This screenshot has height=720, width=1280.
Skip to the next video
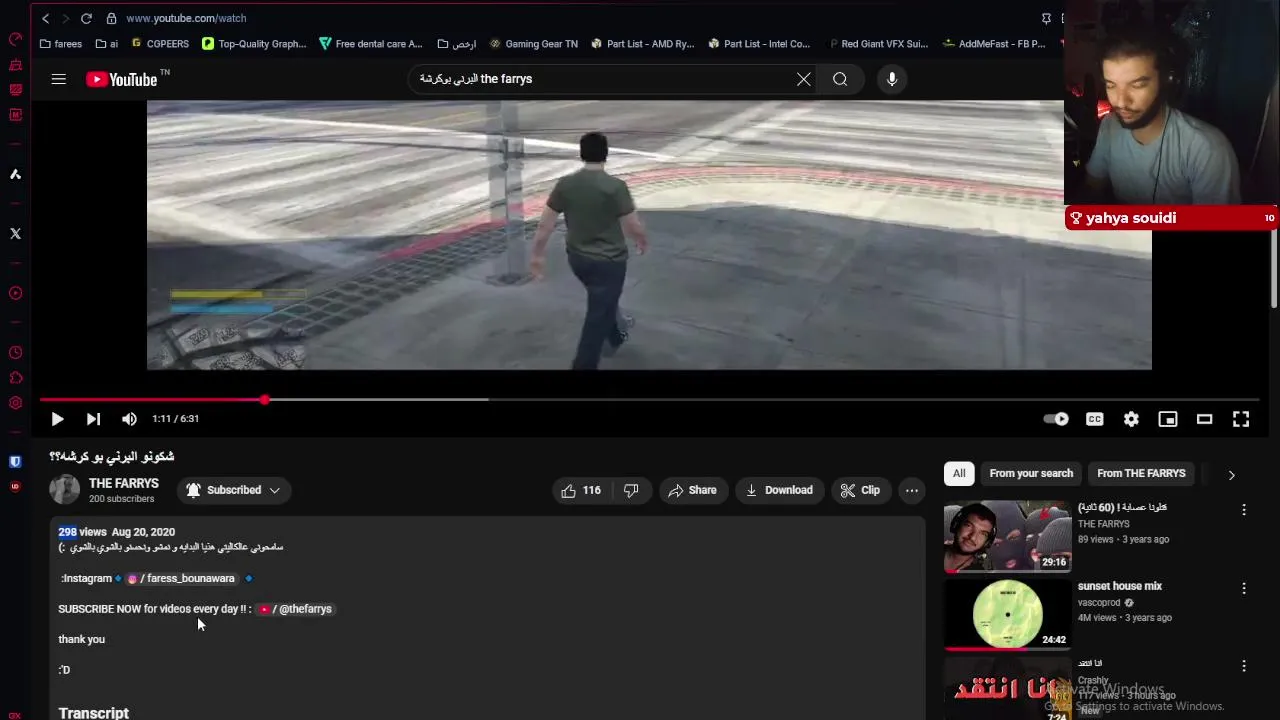pyautogui.click(x=93, y=419)
